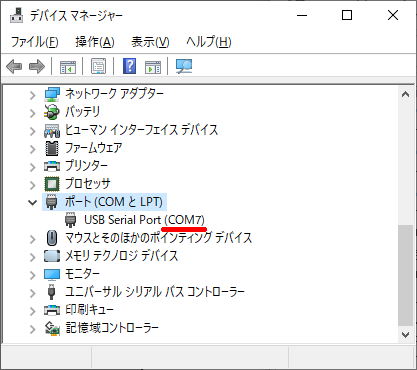This screenshot has width=417, height=370.
Task: Click the ネットワーク アダプター network icon
Action: click(x=52, y=94)
